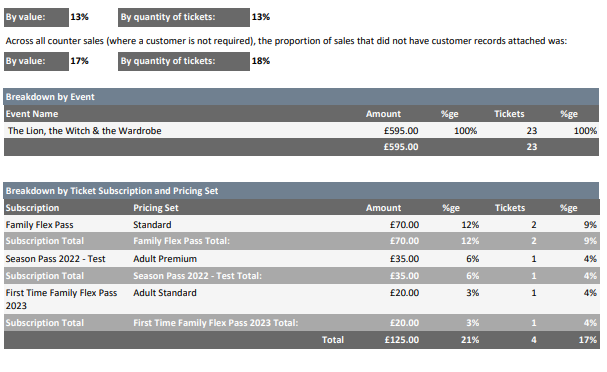607x372 pixels.
Task: Click the Pricing Set column header
Action: click(156, 208)
